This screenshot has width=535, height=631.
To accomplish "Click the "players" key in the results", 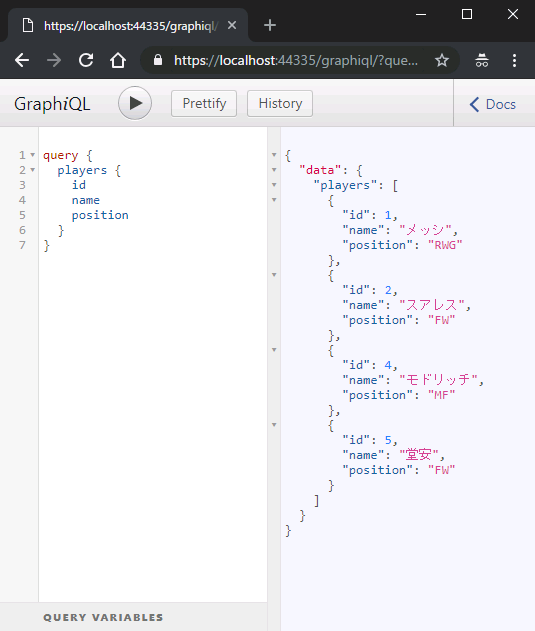I will tap(345, 185).
